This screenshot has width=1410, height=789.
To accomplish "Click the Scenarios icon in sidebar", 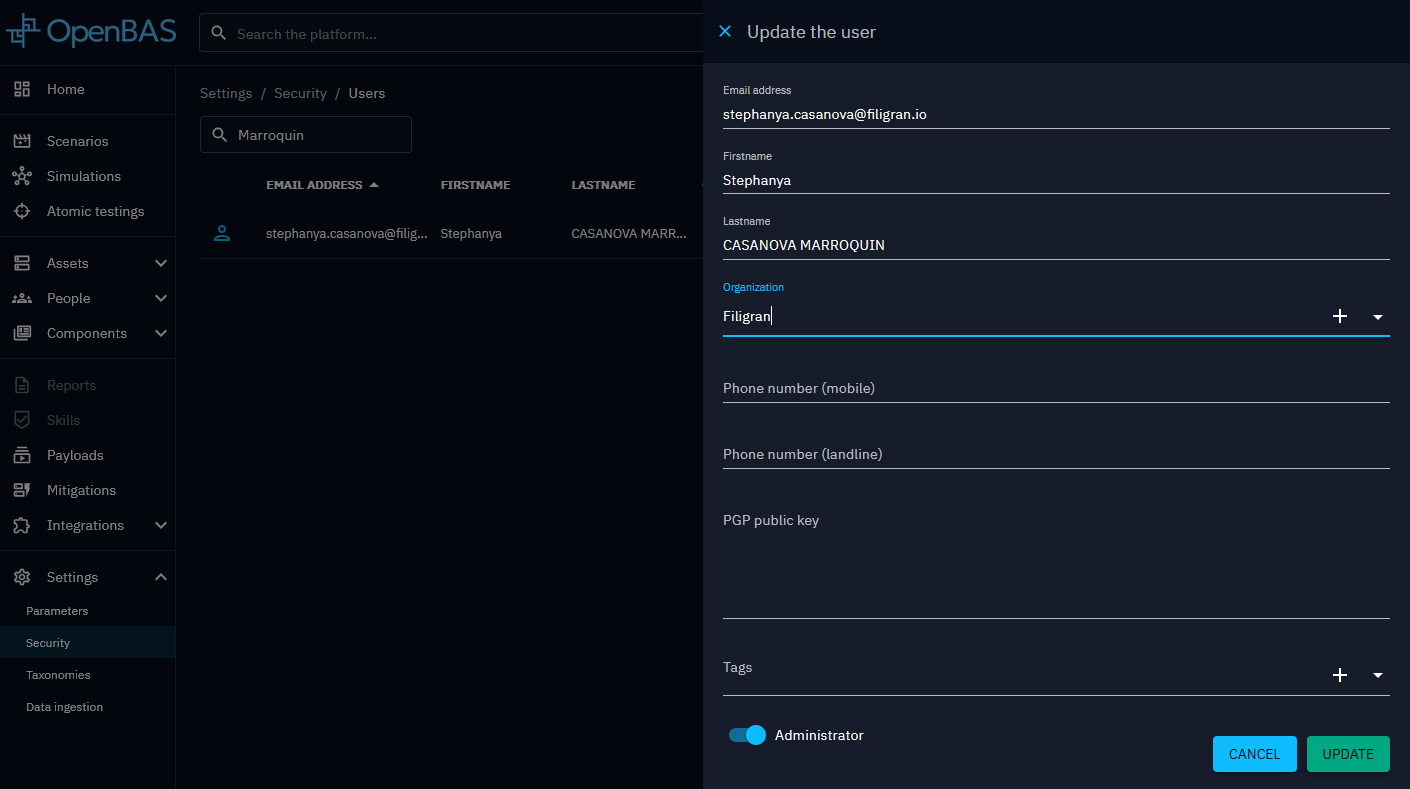I will coord(22,141).
